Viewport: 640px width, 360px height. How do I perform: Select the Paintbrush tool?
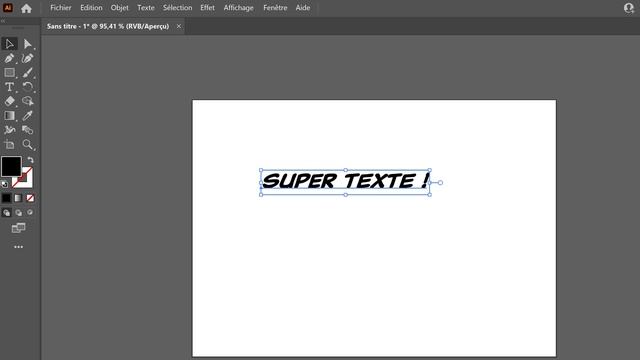(x=27, y=73)
